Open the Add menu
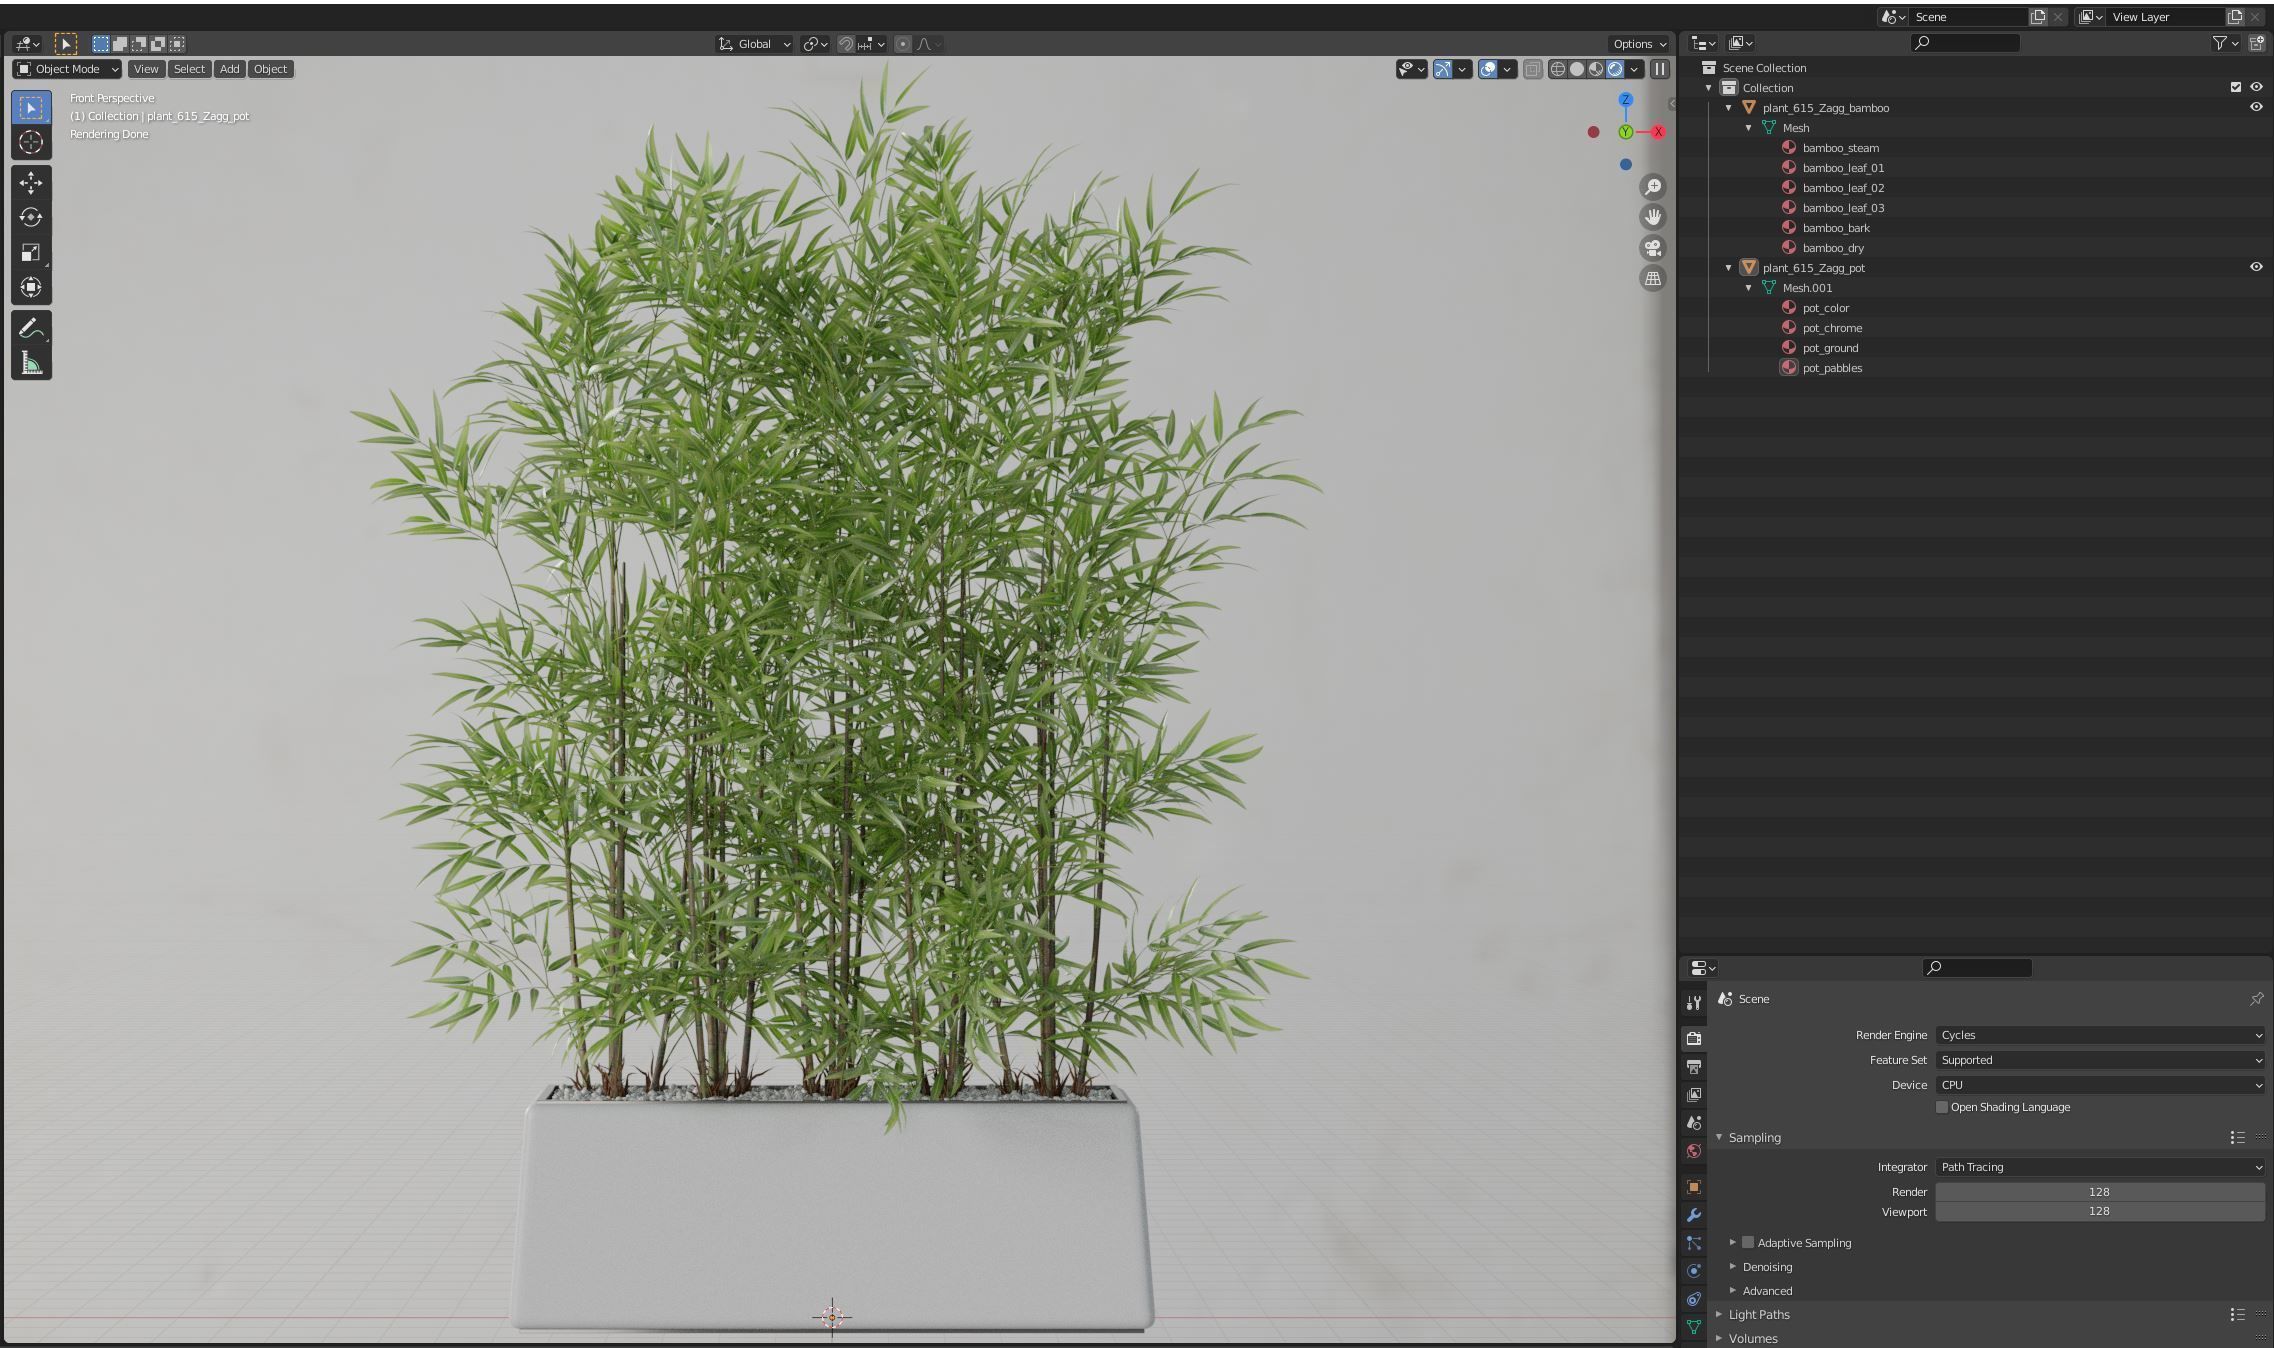This screenshot has height=1348, width=2274. (x=229, y=69)
